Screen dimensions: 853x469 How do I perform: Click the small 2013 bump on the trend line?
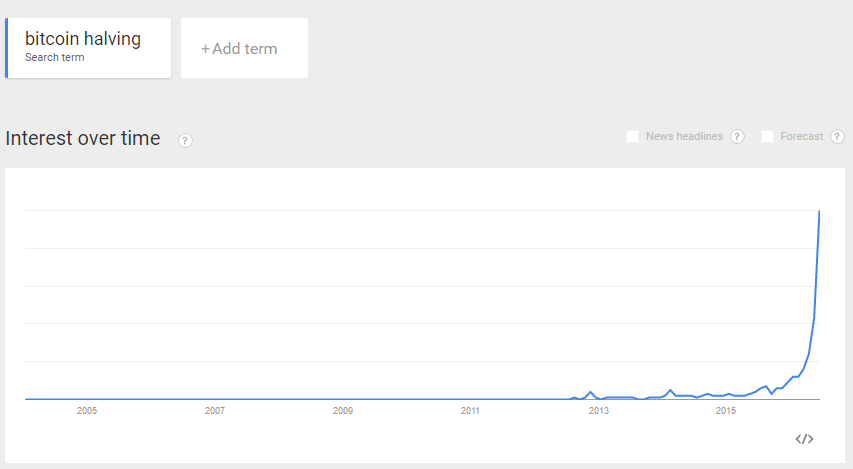point(591,392)
